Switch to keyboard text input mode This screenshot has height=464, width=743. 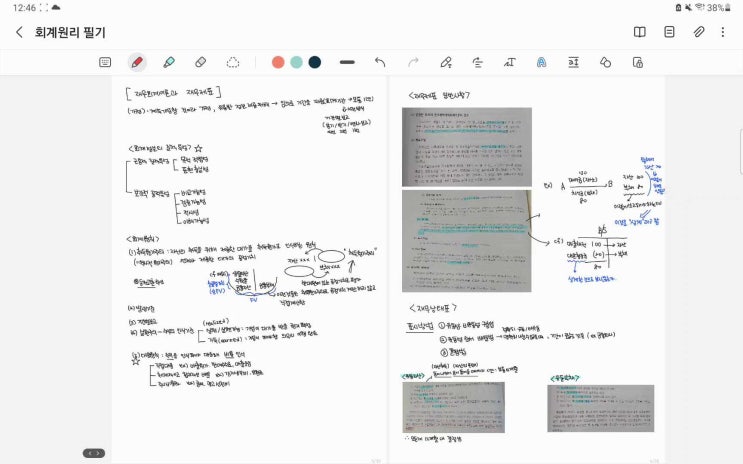tap(105, 62)
